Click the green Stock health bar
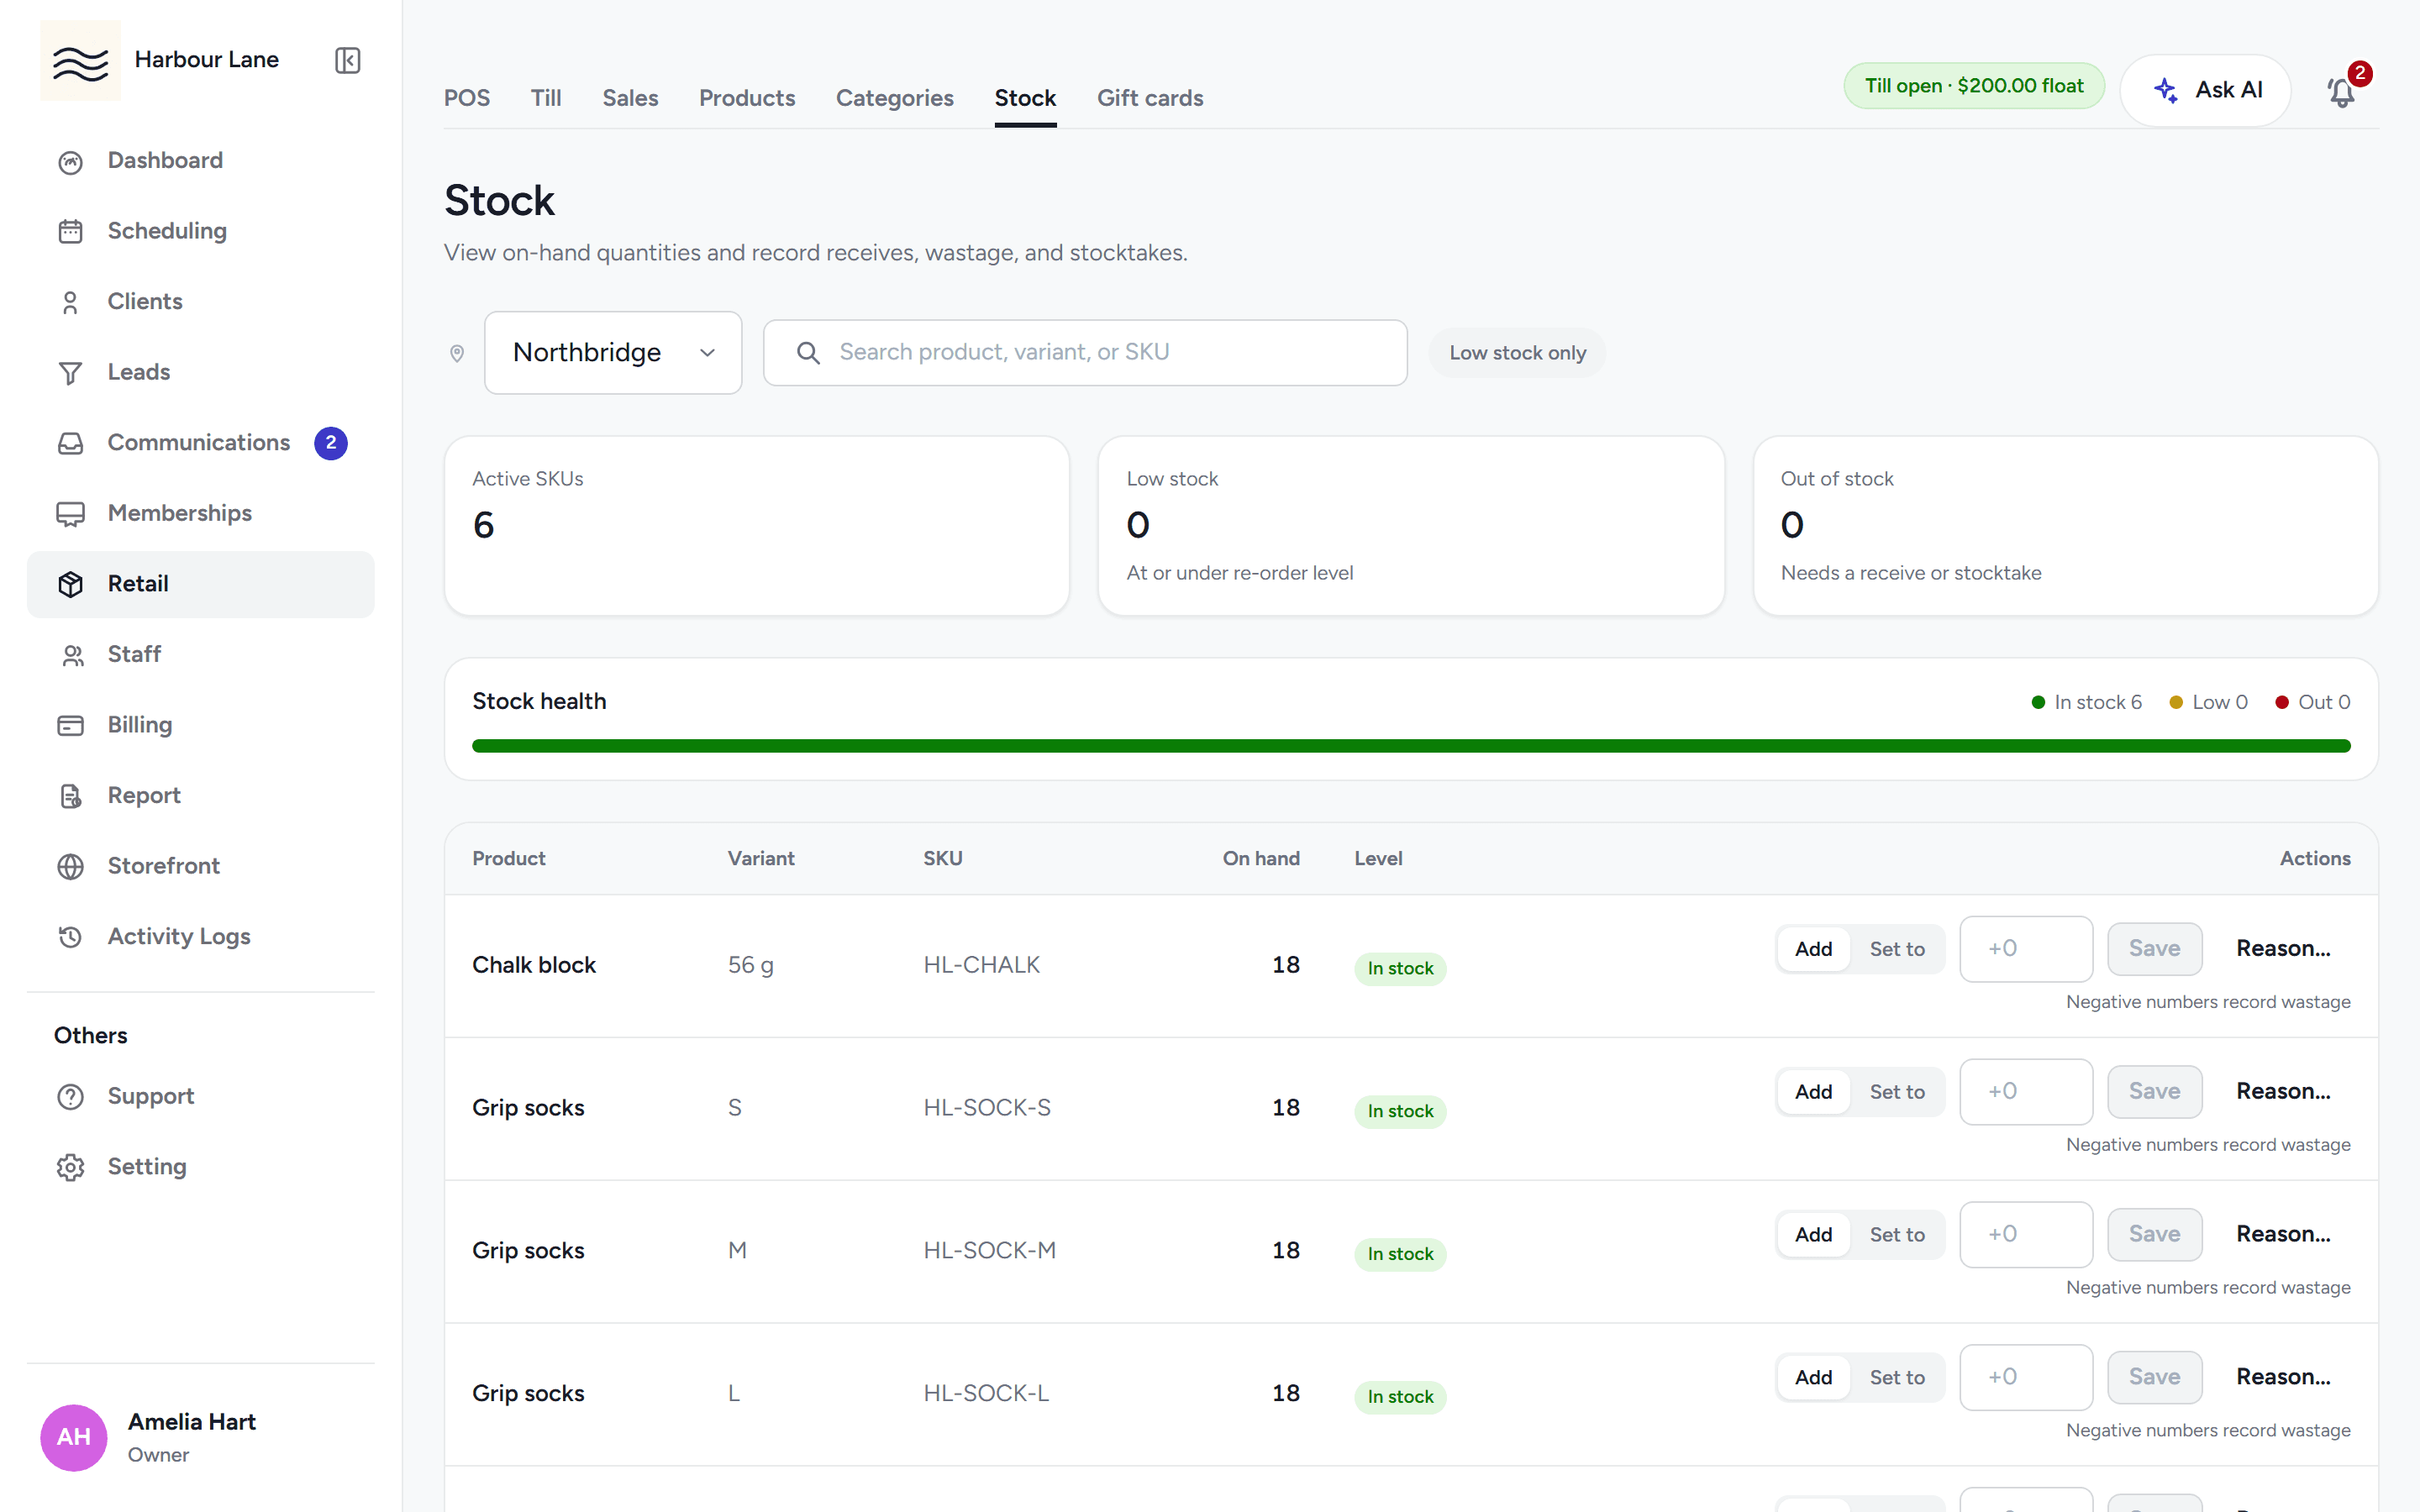Image resolution: width=2420 pixels, height=1512 pixels. pyautogui.click(x=1411, y=746)
